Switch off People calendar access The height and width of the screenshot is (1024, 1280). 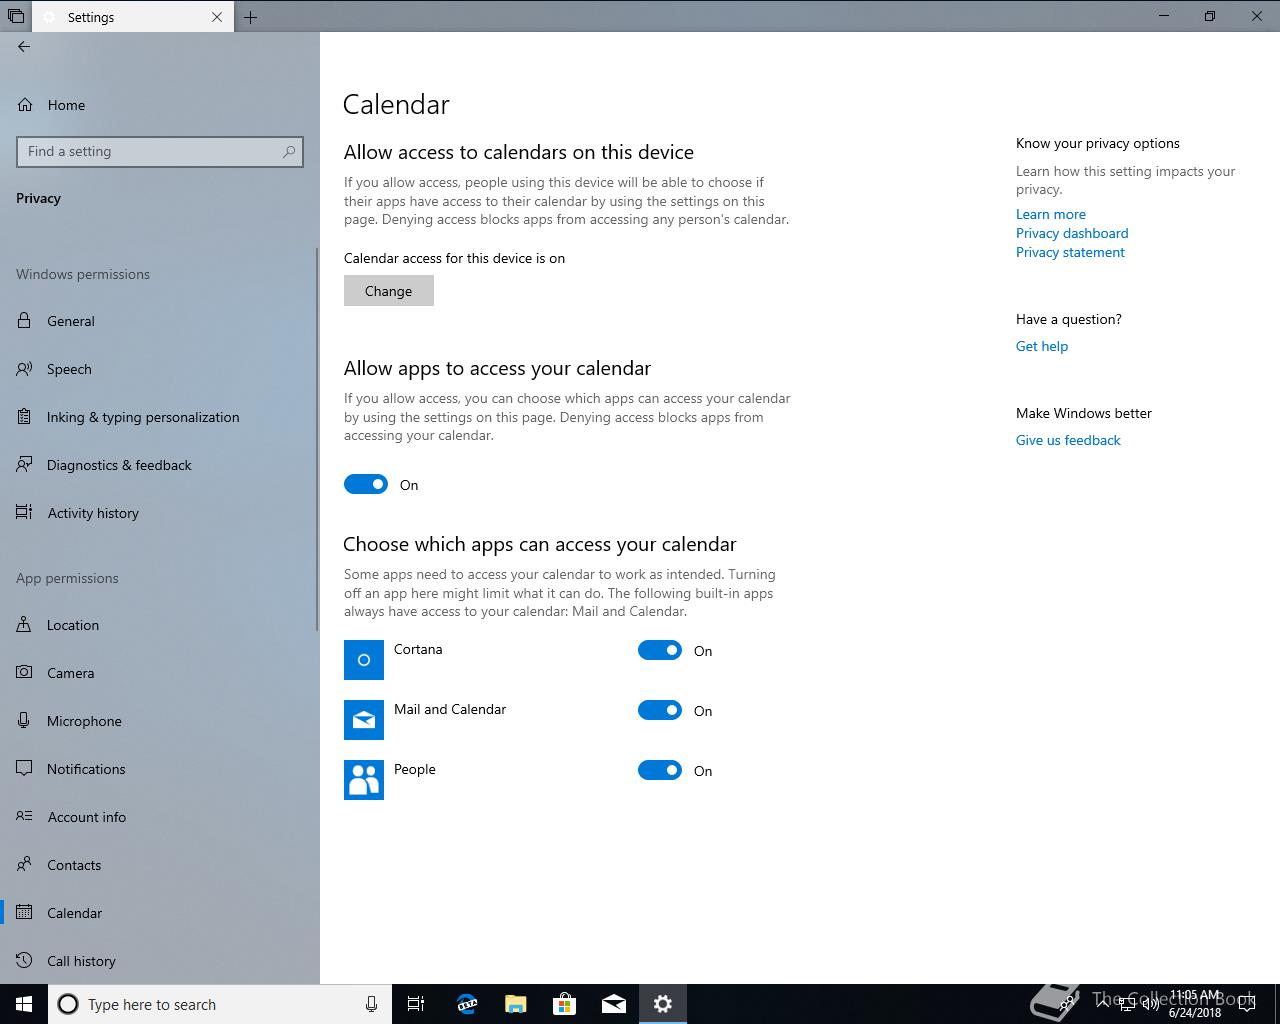[660, 771]
